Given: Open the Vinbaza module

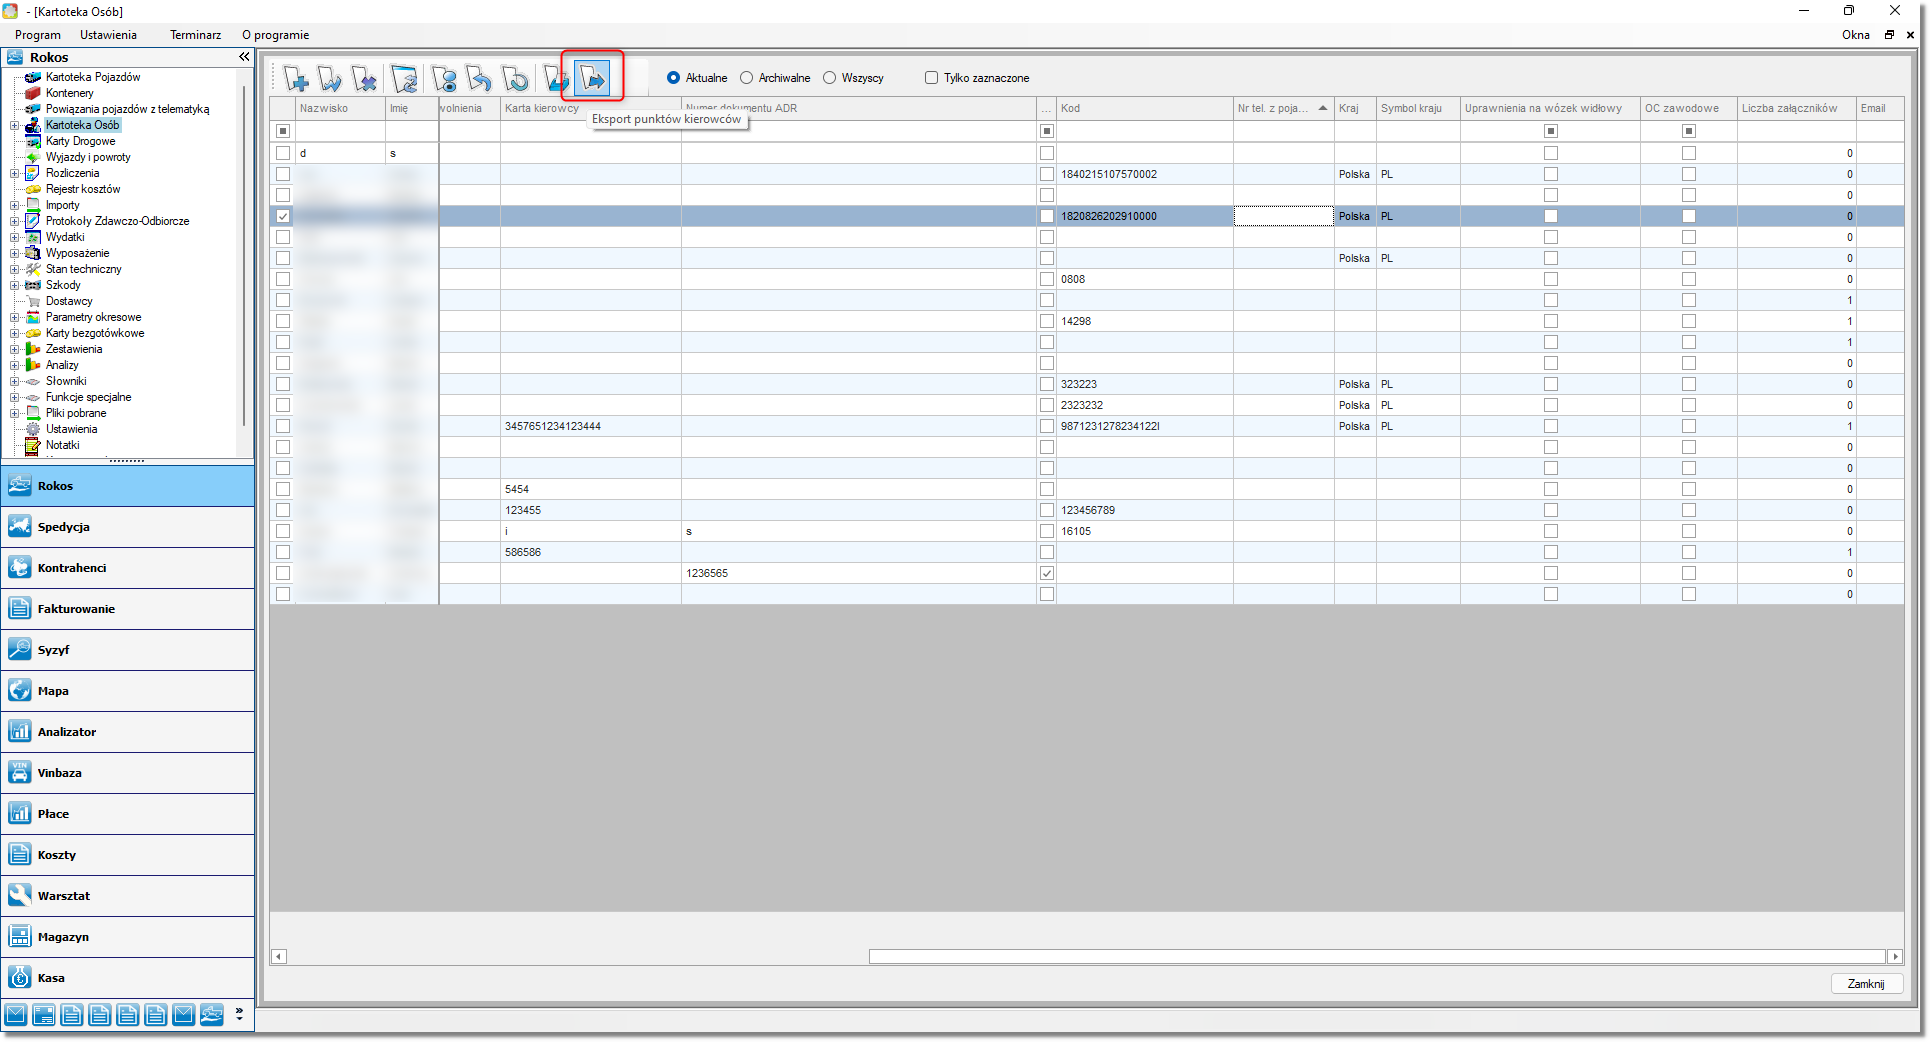Looking at the screenshot, I should [x=128, y=773].
